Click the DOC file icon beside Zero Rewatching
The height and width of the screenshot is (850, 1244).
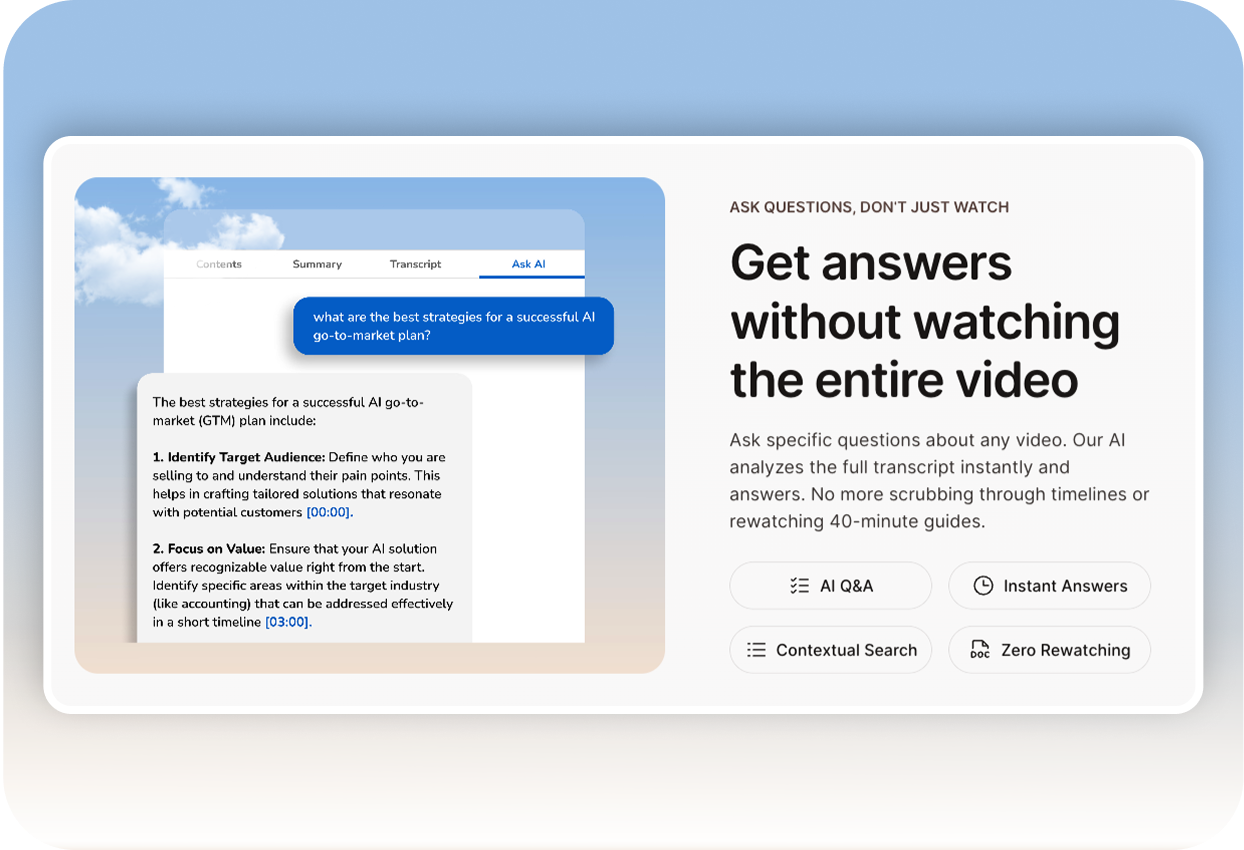[x=980, y=650]
